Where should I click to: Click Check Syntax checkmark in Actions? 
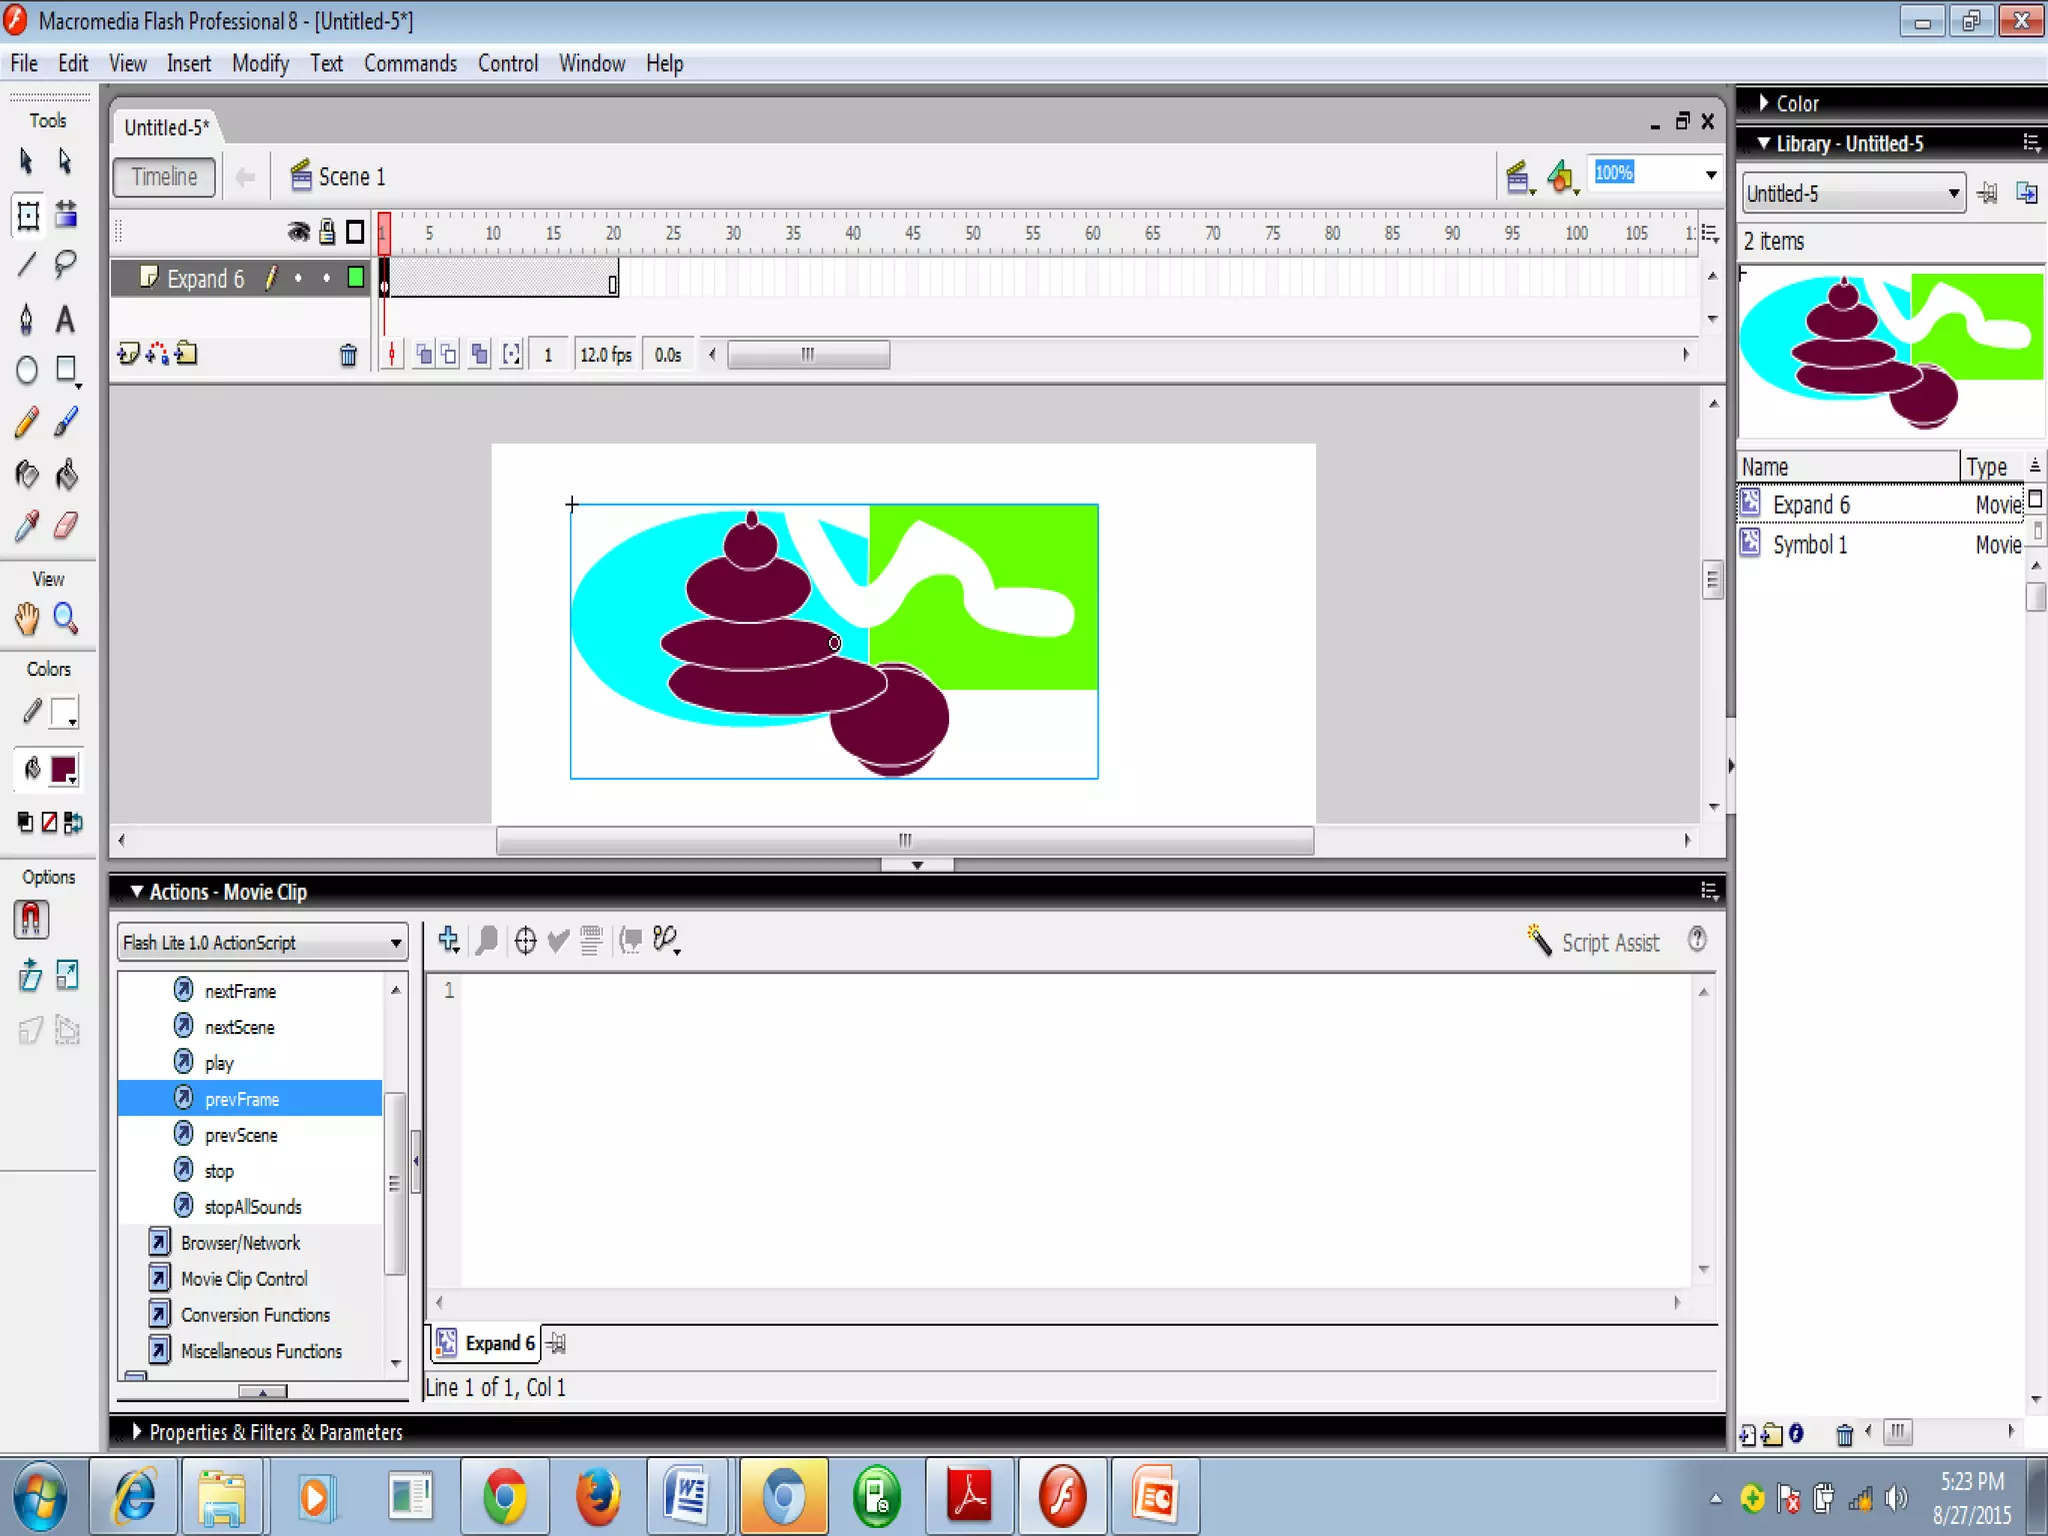point(558,940)
